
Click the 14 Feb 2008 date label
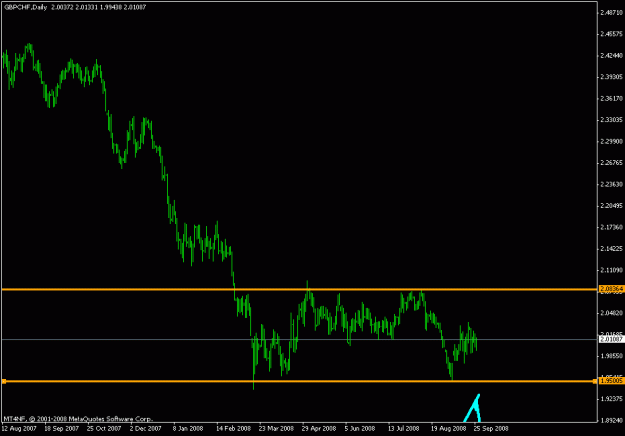click(x=233, y=429)
